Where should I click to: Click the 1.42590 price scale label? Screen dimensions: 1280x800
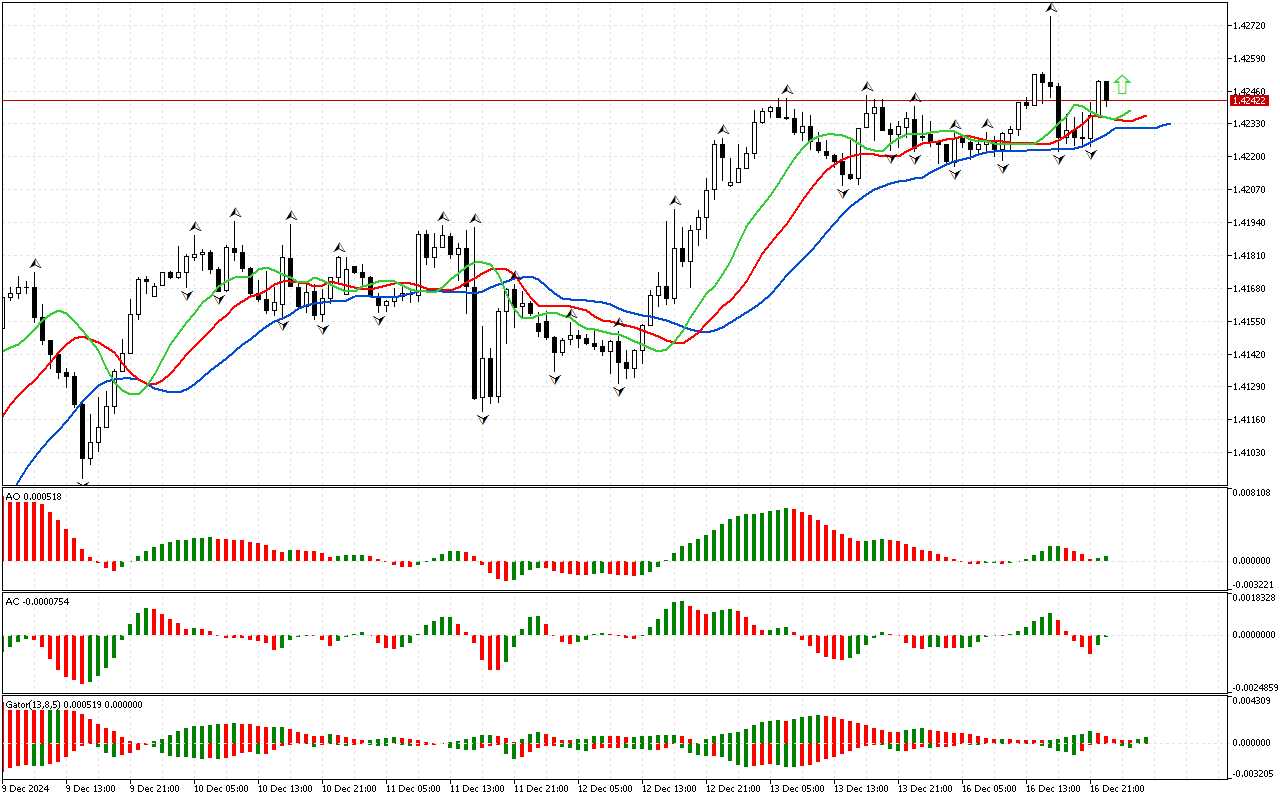click(x=1249, y=57)
